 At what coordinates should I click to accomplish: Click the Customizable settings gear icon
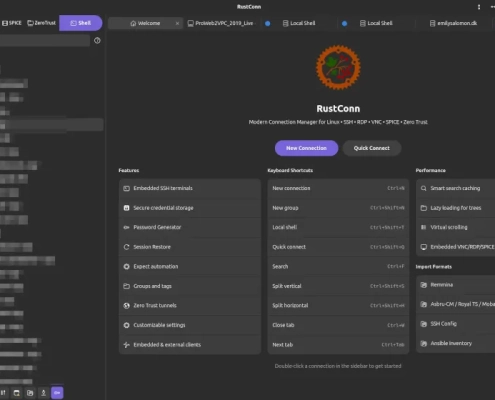click(x=126, y=325)
